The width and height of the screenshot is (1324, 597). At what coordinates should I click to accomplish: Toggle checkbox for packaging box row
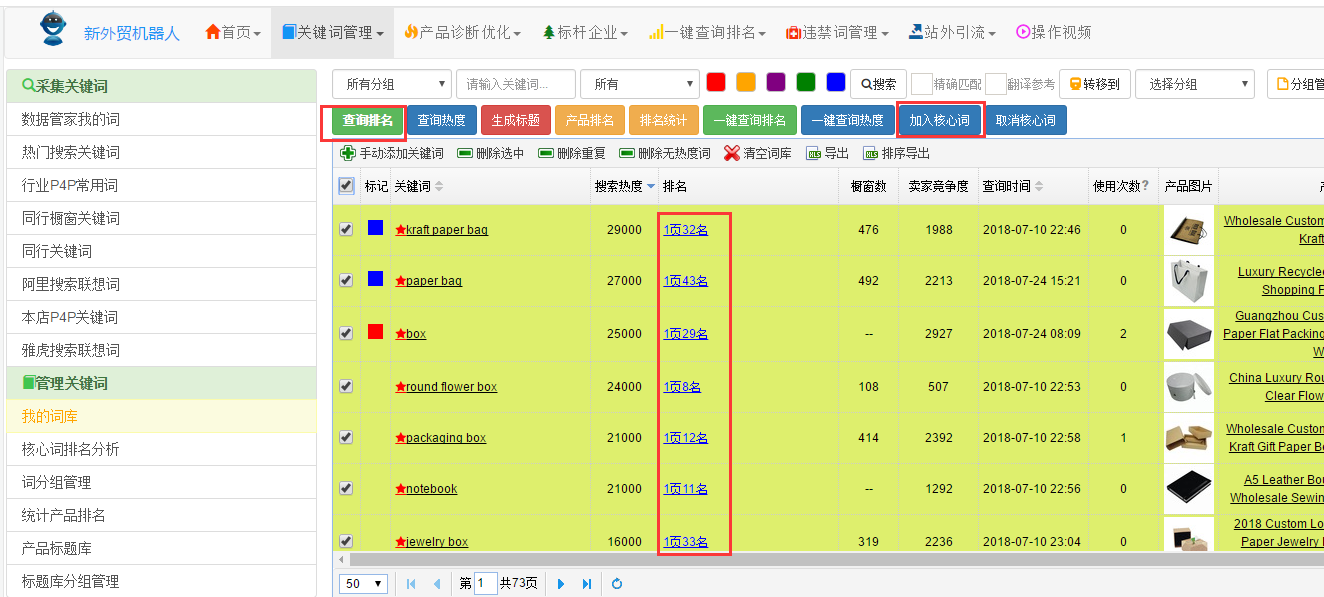point(346,437)
